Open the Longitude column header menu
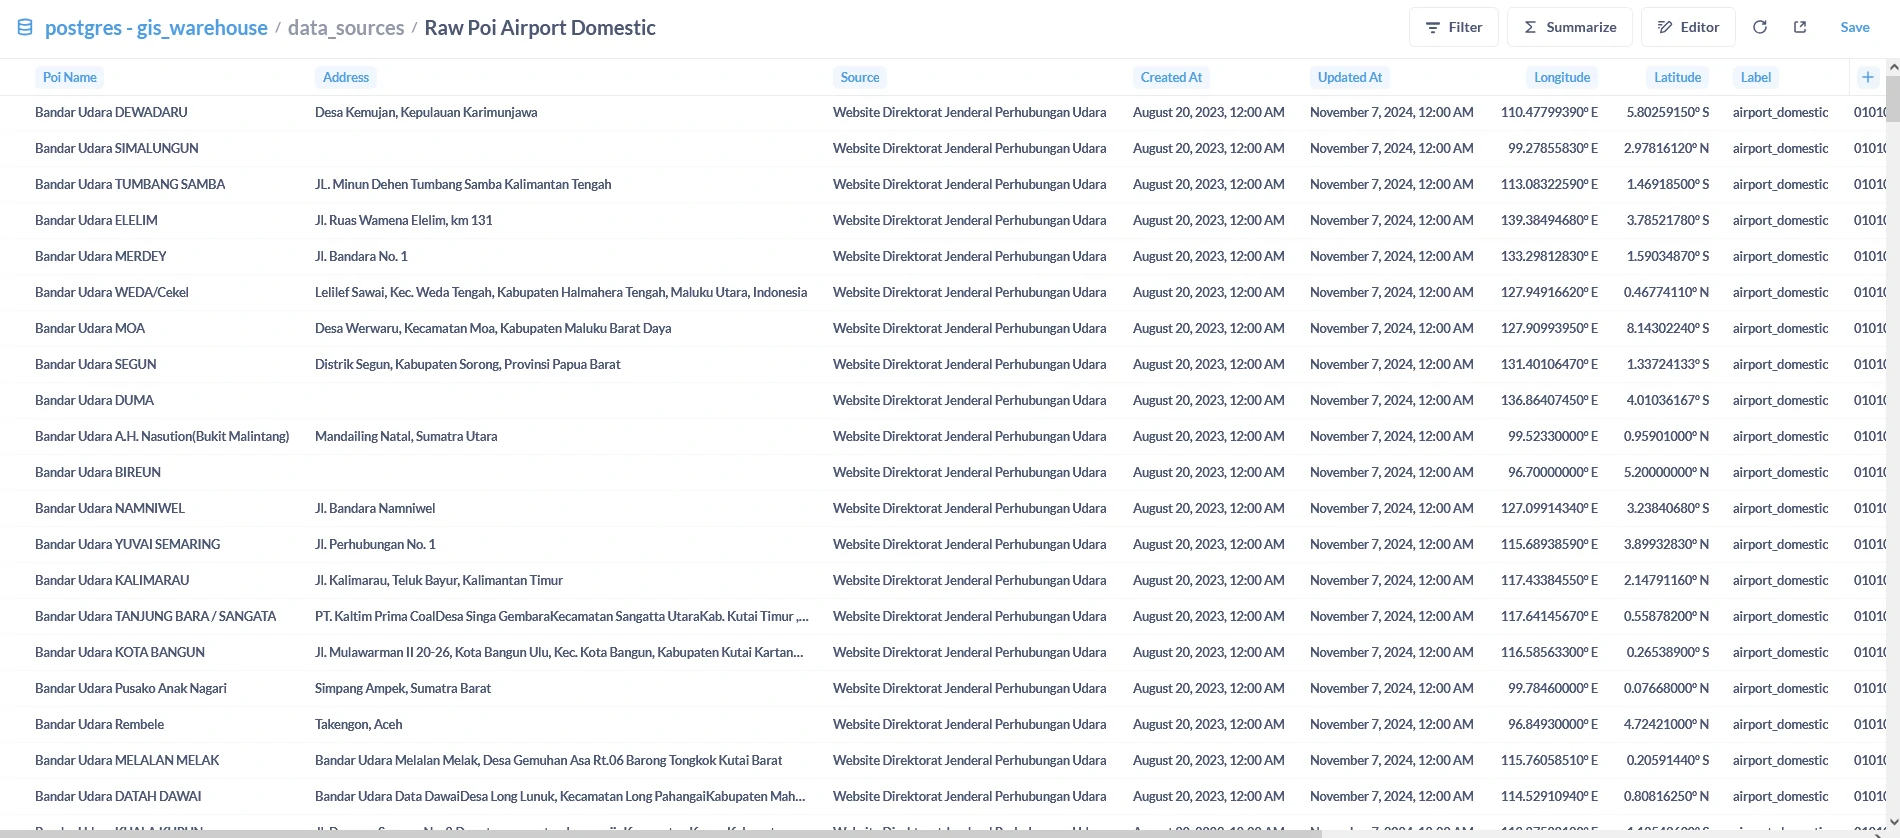 tap(1561, 77)
